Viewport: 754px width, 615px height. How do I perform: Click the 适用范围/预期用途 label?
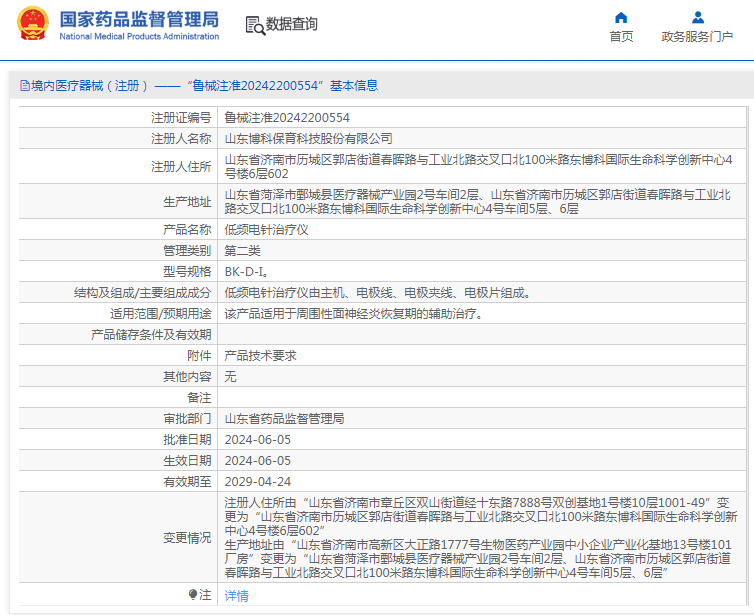[x=161, y=314]
